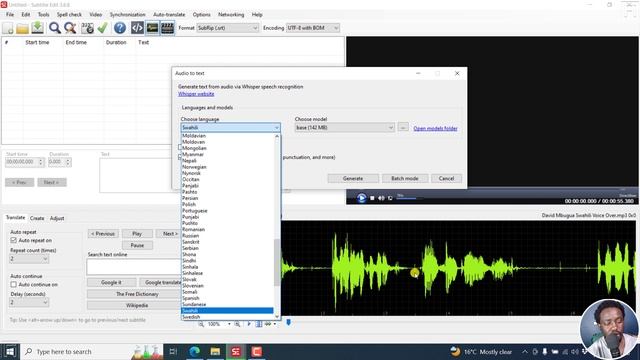Open Microsoft Edge from taskbar
The height and width of the screenshot is (360, 640).
click(195, 351)
